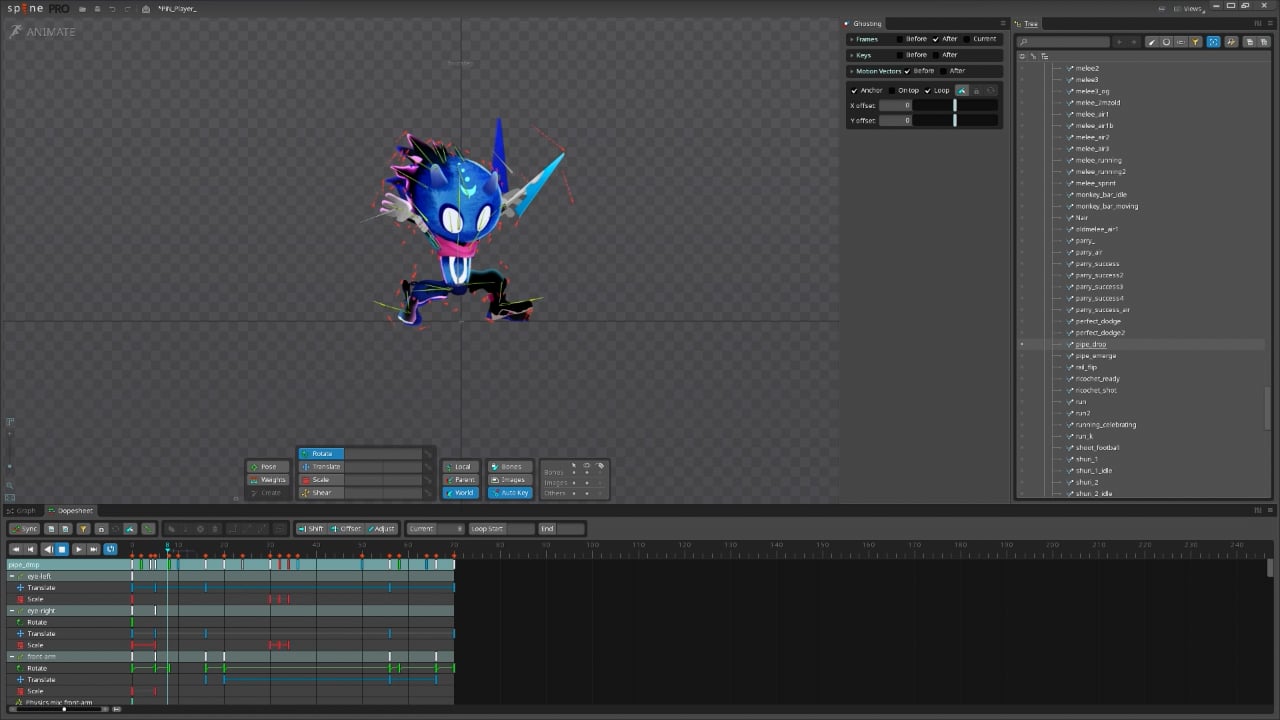Switch to World axes mode

point(461,493)
